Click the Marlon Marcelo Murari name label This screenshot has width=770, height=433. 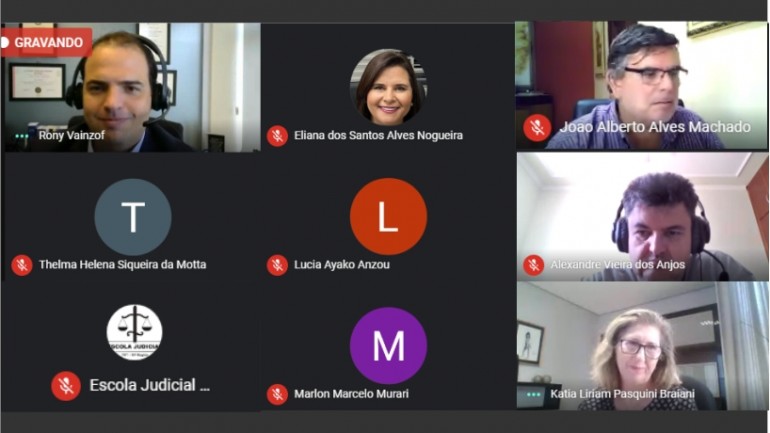click(x=351, y=394)
